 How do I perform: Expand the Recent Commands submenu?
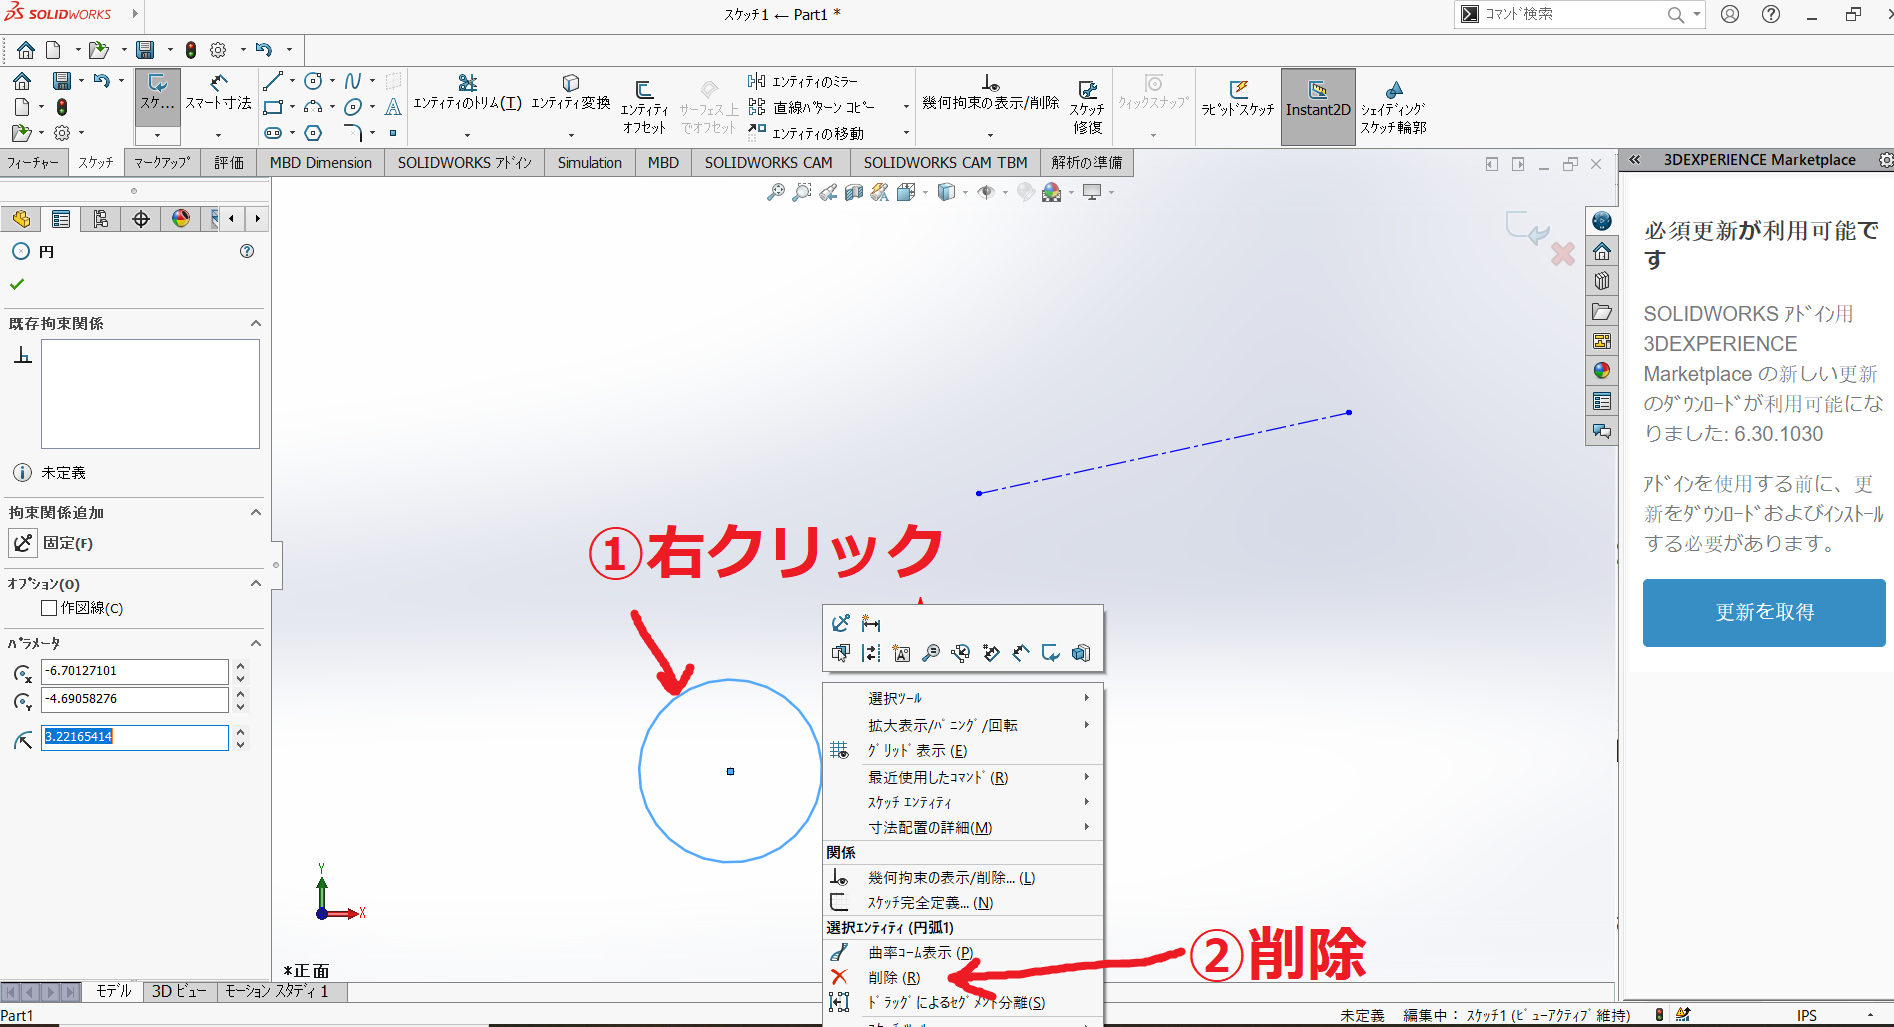(x=963, y=777)
